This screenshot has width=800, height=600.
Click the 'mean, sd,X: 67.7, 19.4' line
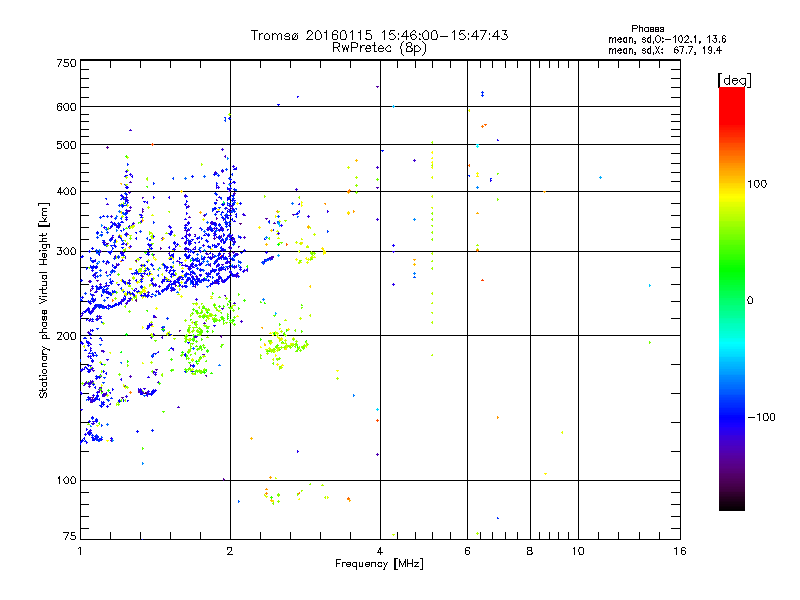tap(665, 50)
